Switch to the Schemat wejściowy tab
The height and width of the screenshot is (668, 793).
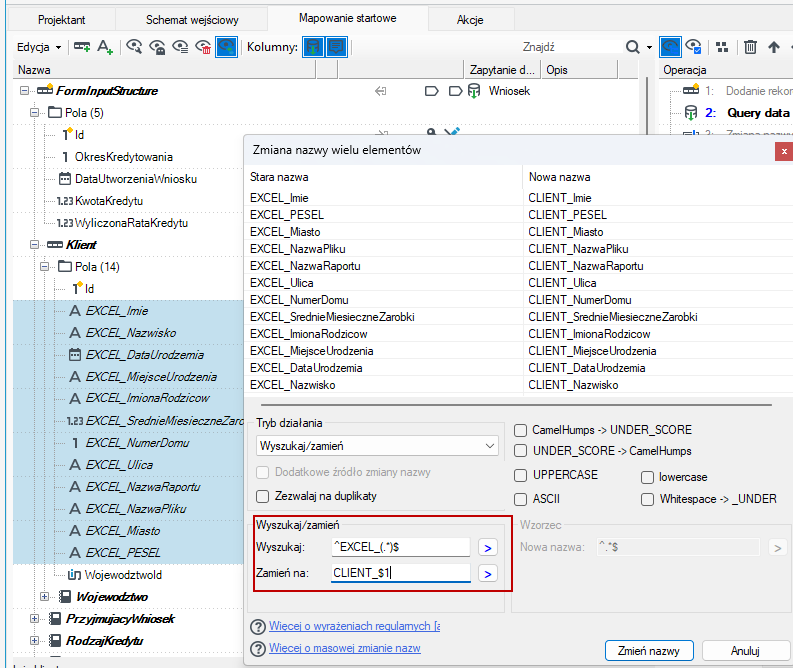[x=192, y=20]
